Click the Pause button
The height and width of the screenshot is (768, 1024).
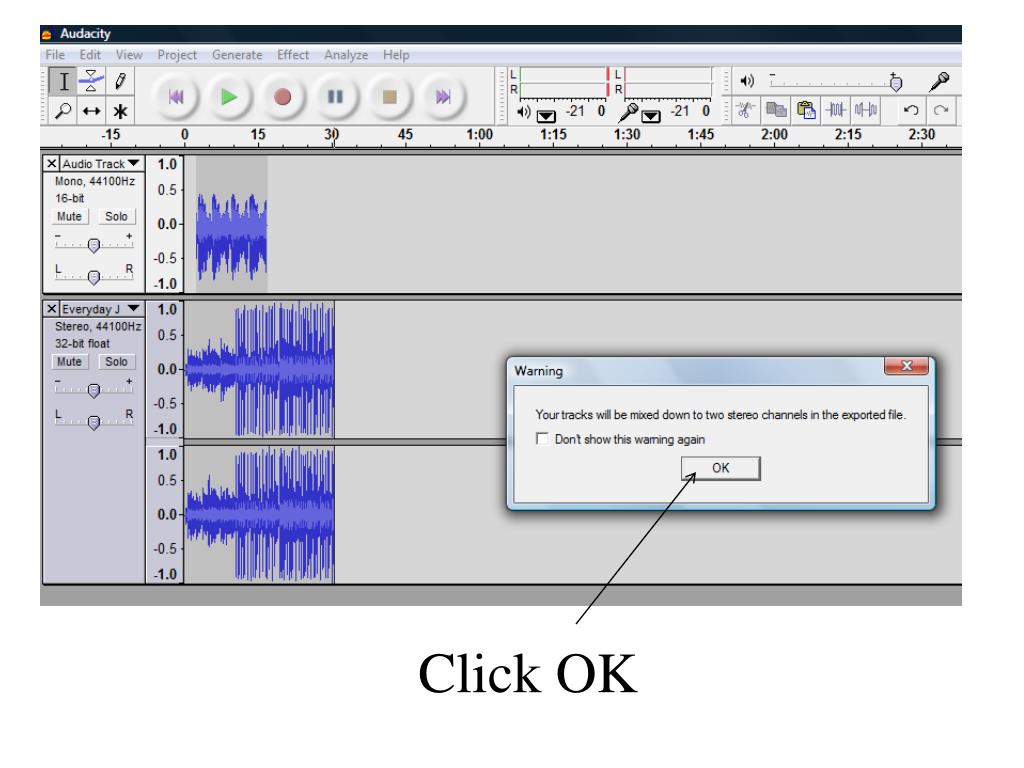click(336, 97)
